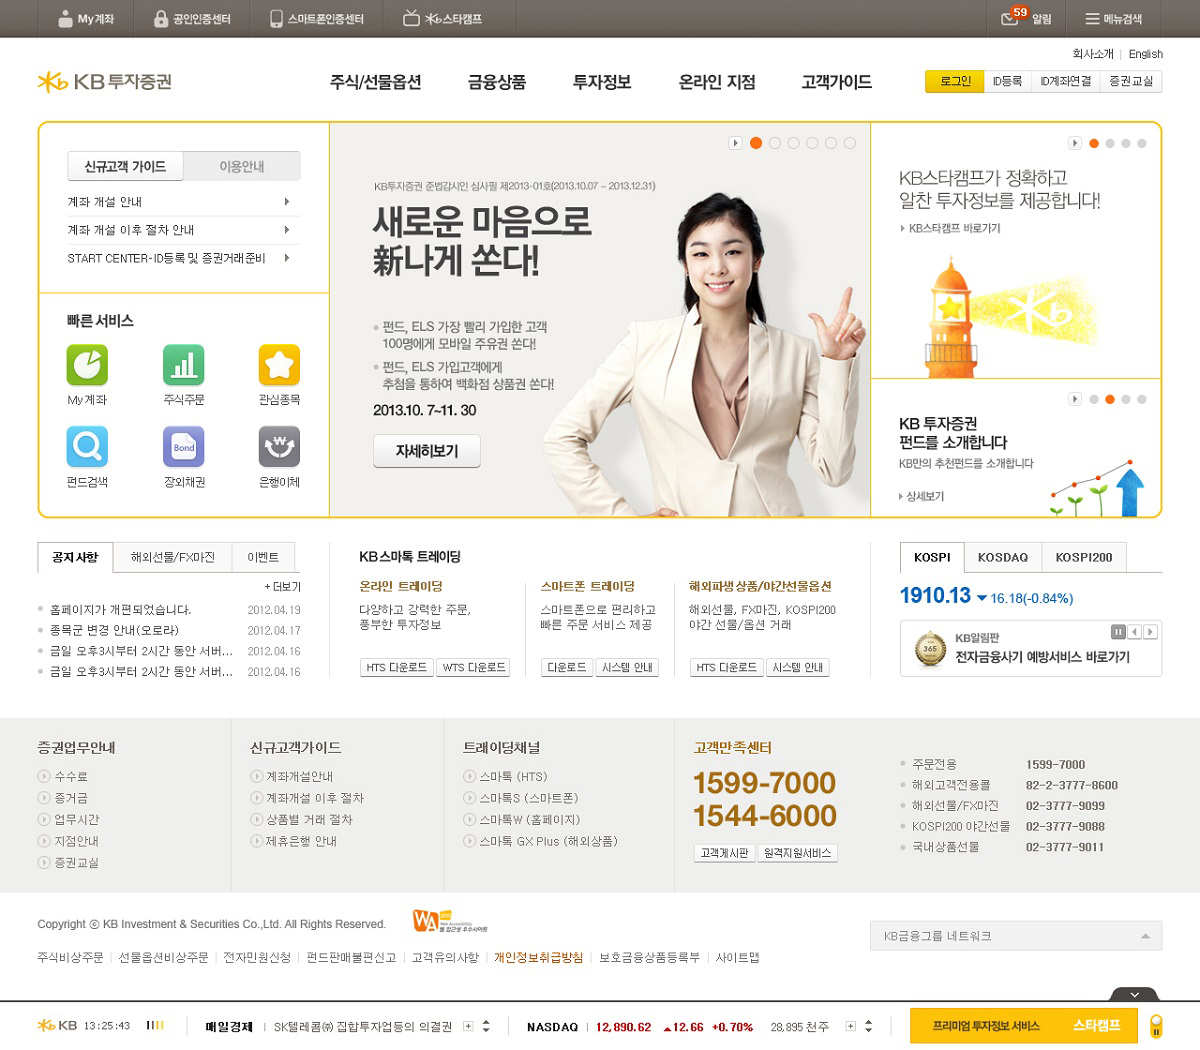This screenshot has height=1050, width=1200.
Task: Open 스마트폰인증센터 from the top bar
Action: click(x=316, y=19)
